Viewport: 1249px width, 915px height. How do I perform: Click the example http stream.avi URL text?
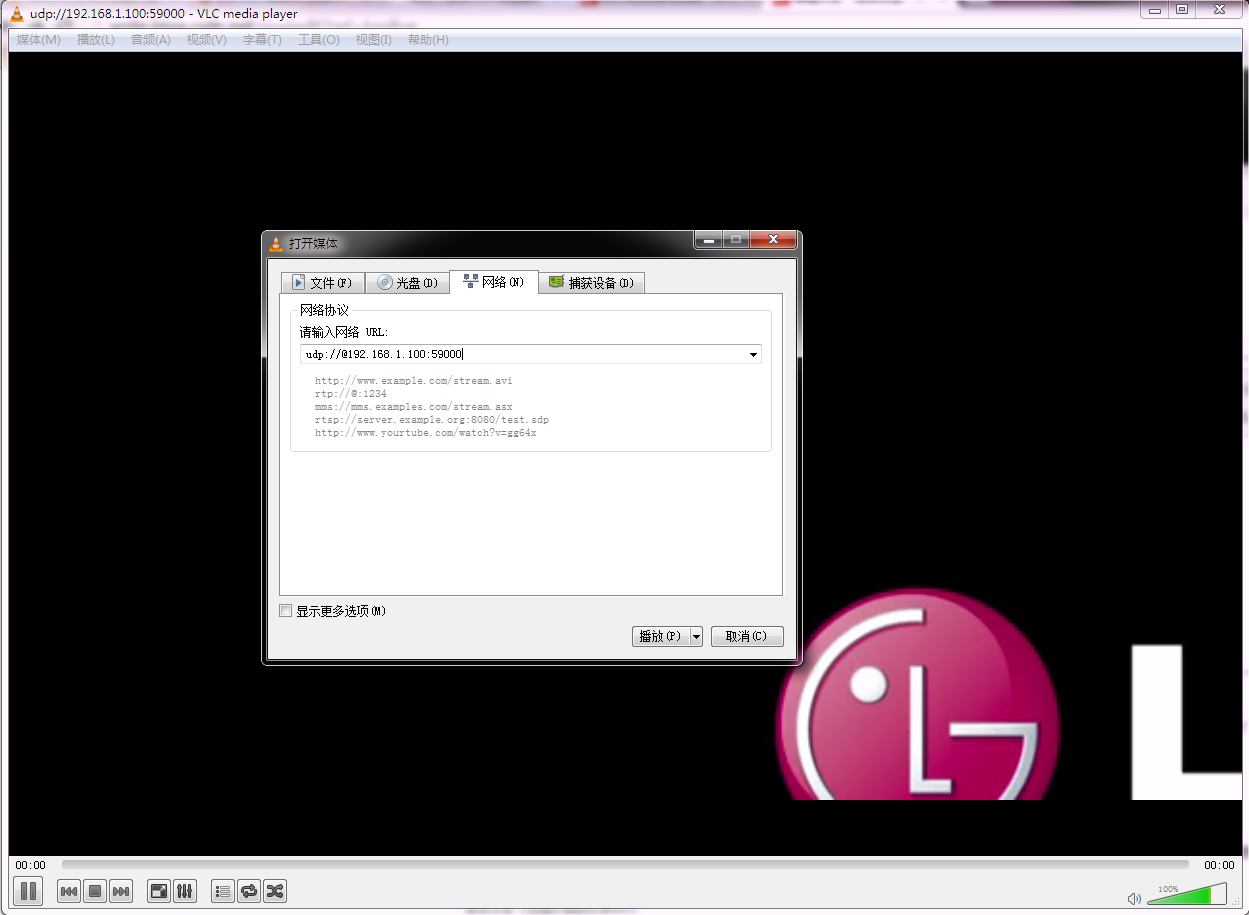coord(414,381)
